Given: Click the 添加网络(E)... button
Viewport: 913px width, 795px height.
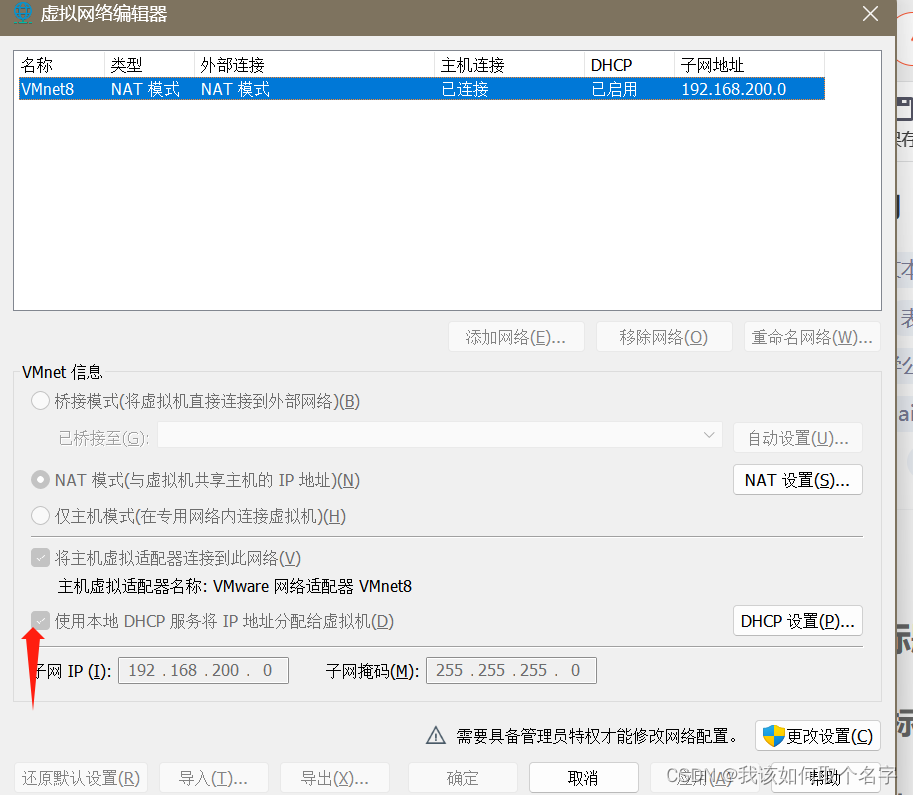Looking at the screenshot, I should (x=516, y=337).
